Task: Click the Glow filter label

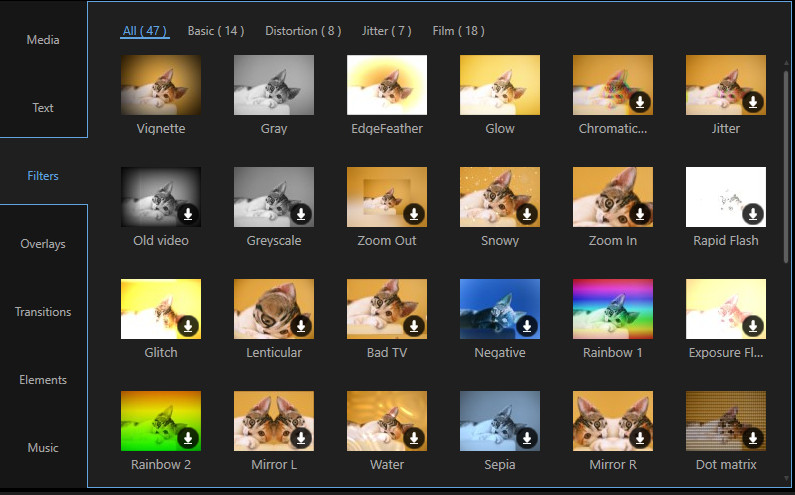Action: click(500, 129)
